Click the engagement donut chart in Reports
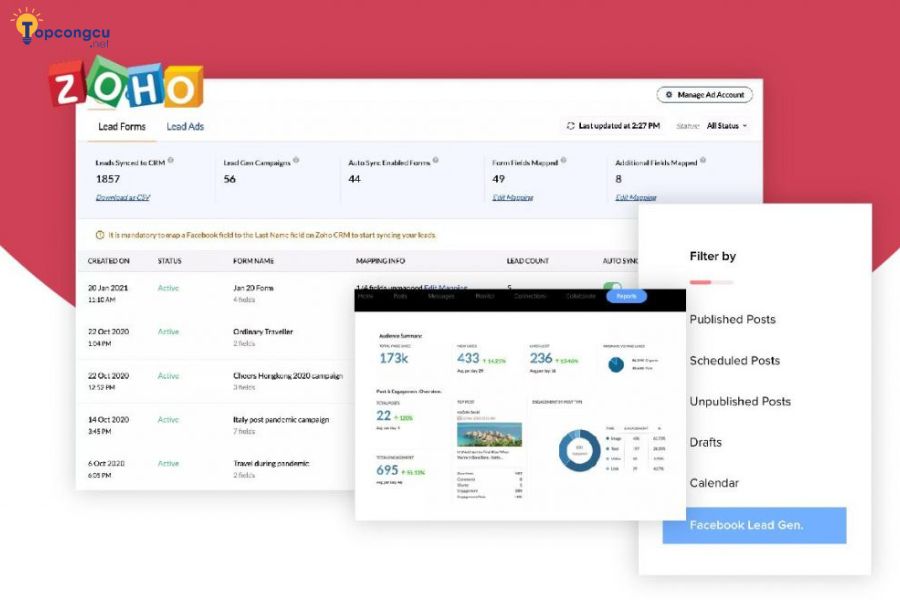Viewport: 900px width, 600px height. point(579,450)
